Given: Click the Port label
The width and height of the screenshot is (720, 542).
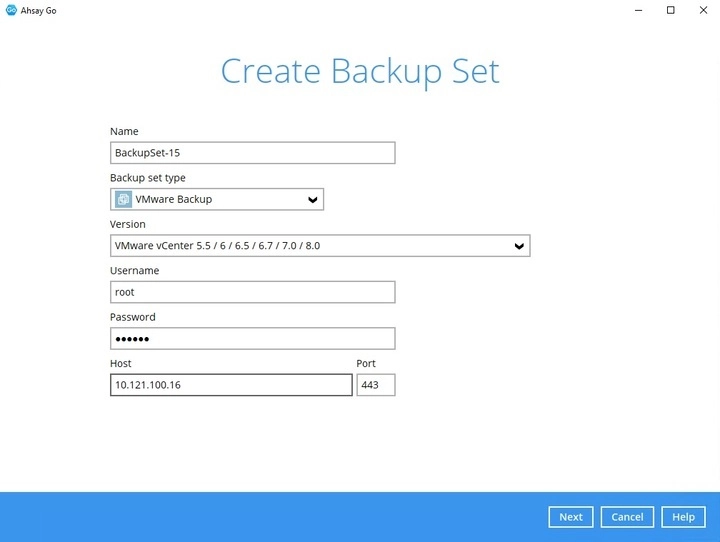Looking at the screenshot, I should coord(366,363).
